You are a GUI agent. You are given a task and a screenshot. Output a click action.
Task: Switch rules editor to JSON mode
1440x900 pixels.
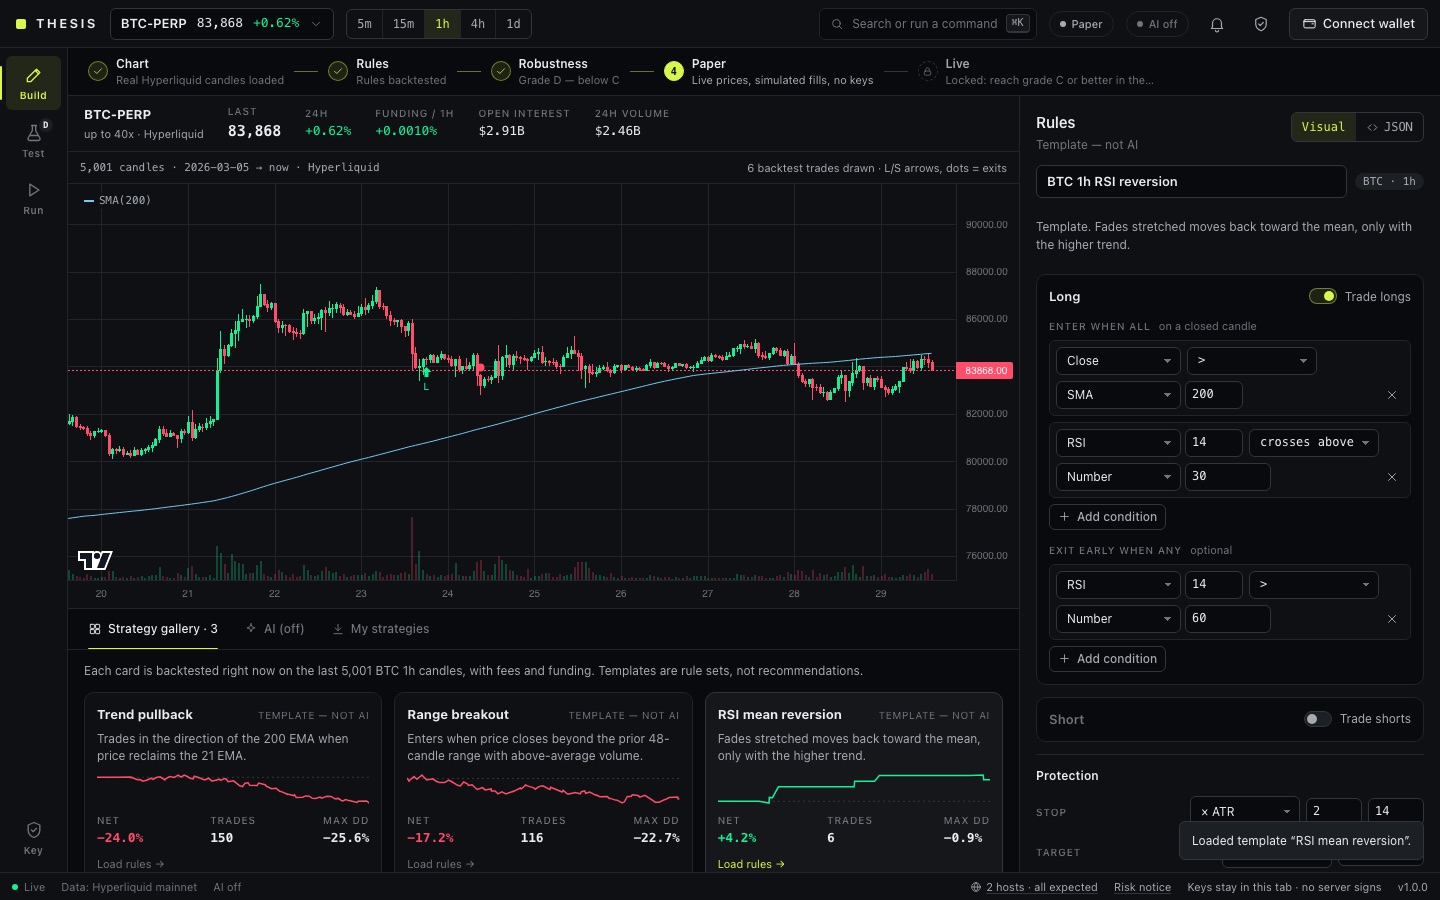(1389, 127)
